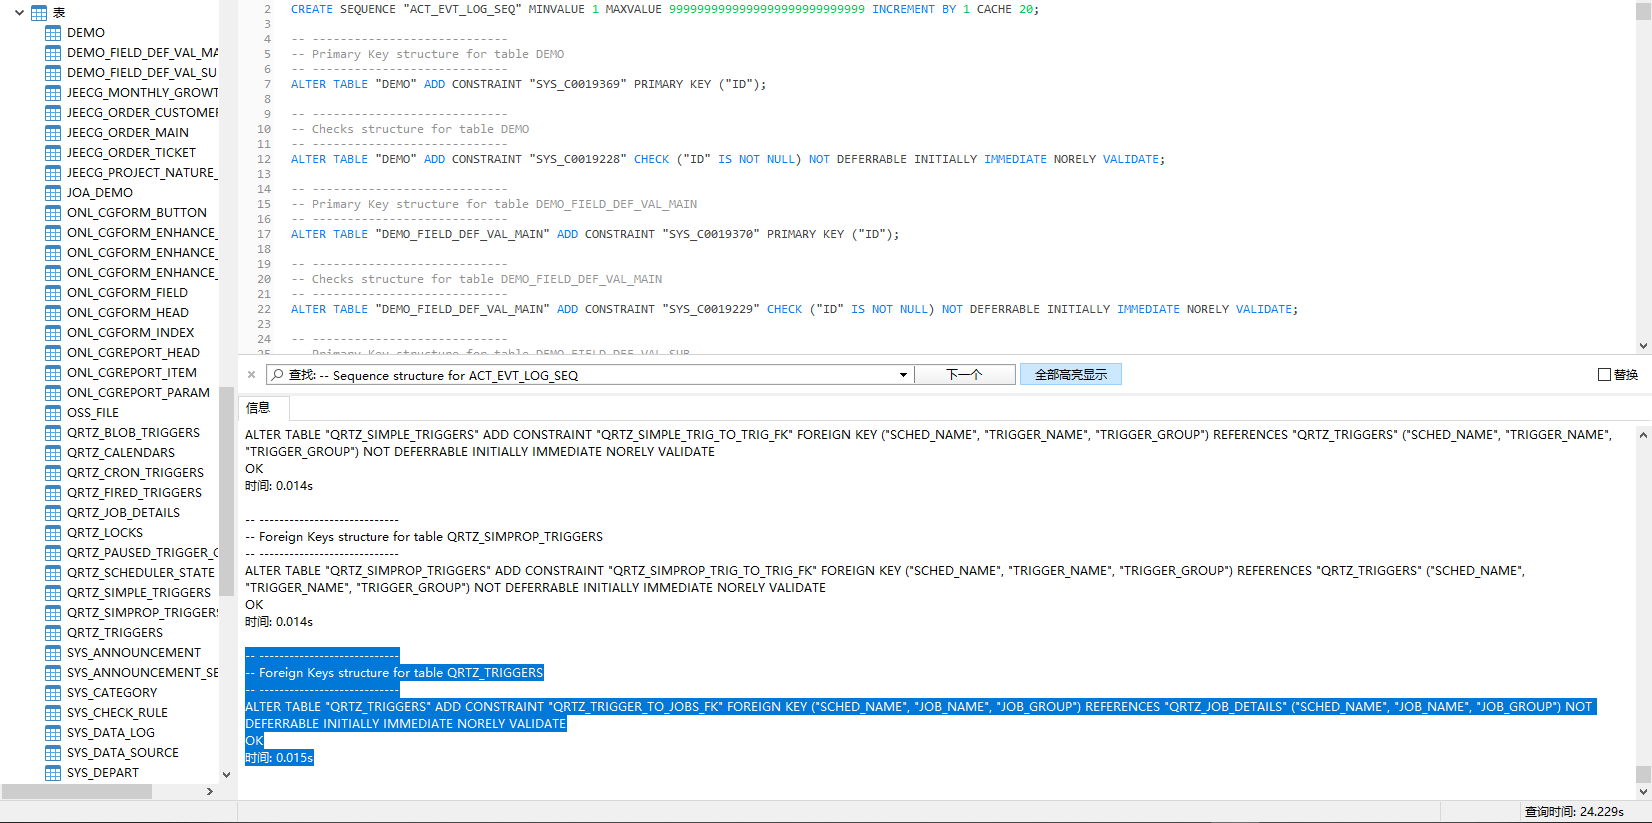Click table icon beside QRTZ_BLOB_TRIGGERS
The height and width of the screenshot is (823, 1652).
[53, 433]
